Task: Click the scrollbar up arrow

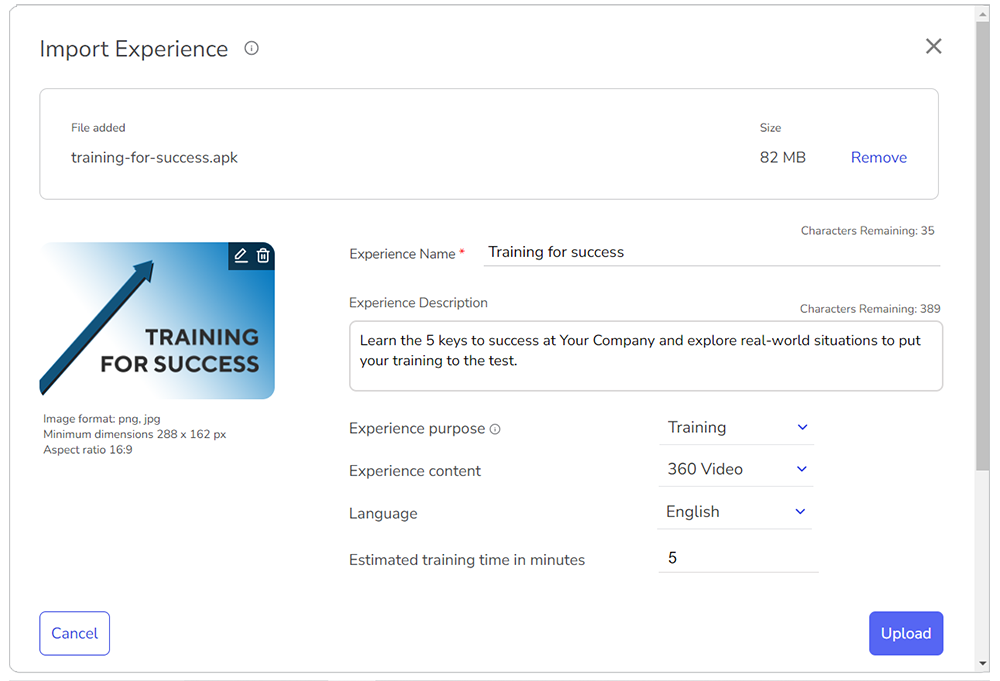Action: point(982,13)
